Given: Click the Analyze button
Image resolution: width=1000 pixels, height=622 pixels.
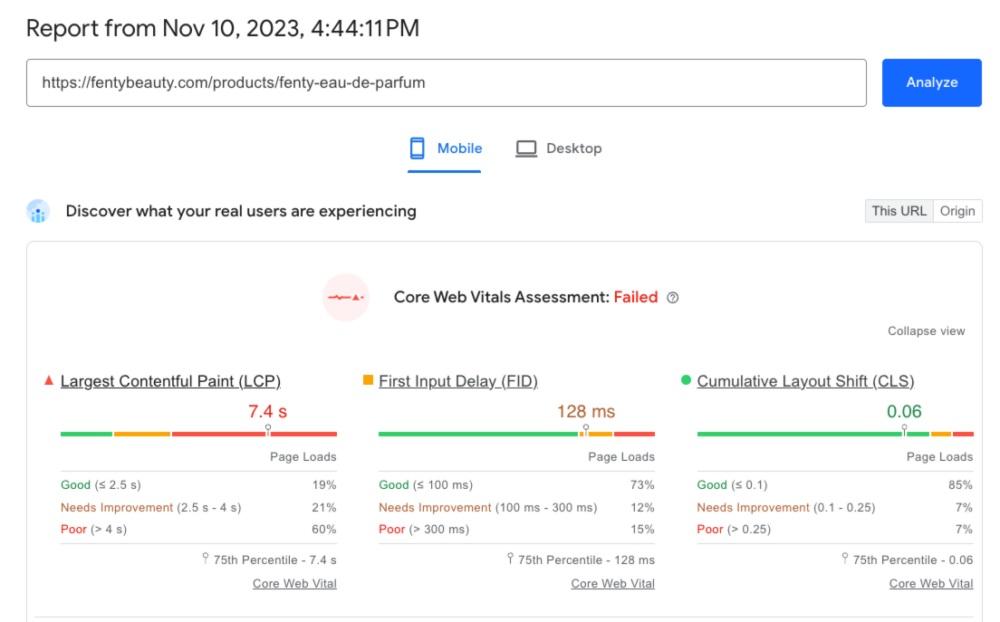Looking at the screenshot, I should click(931, 83).
